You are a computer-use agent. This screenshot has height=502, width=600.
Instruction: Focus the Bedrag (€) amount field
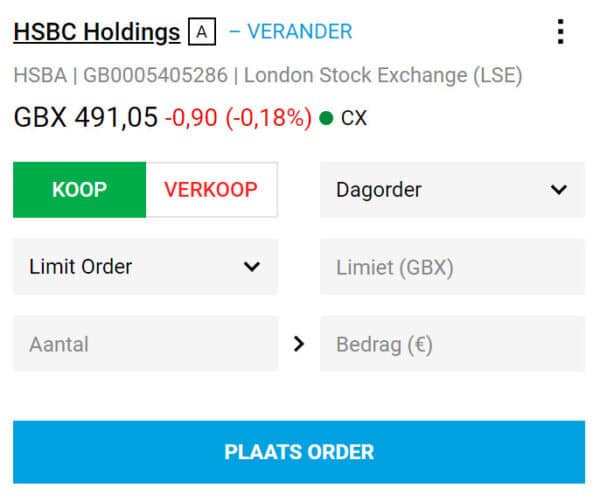[452, 344]
